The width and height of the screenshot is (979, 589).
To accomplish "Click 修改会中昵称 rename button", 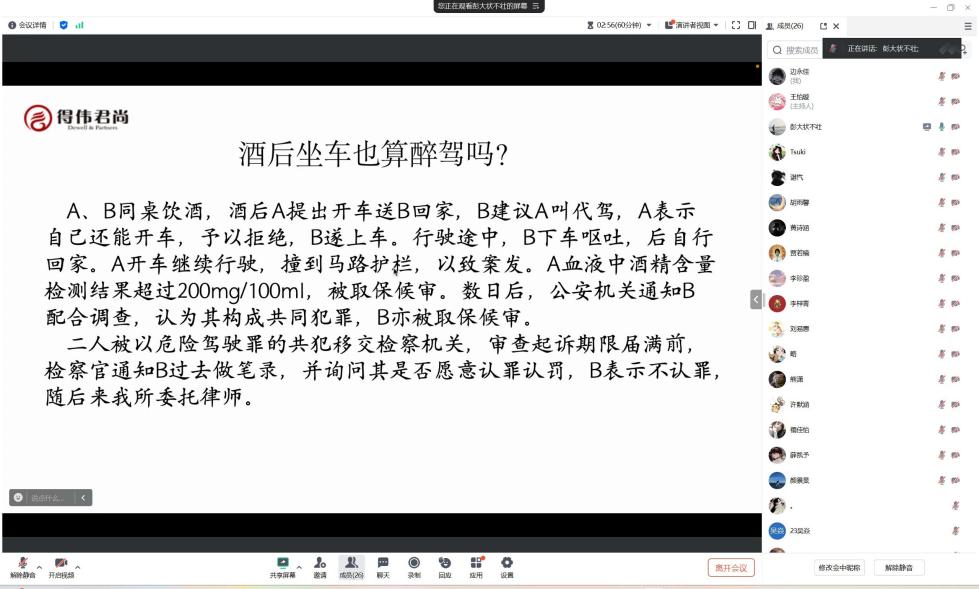I will 838,568.
